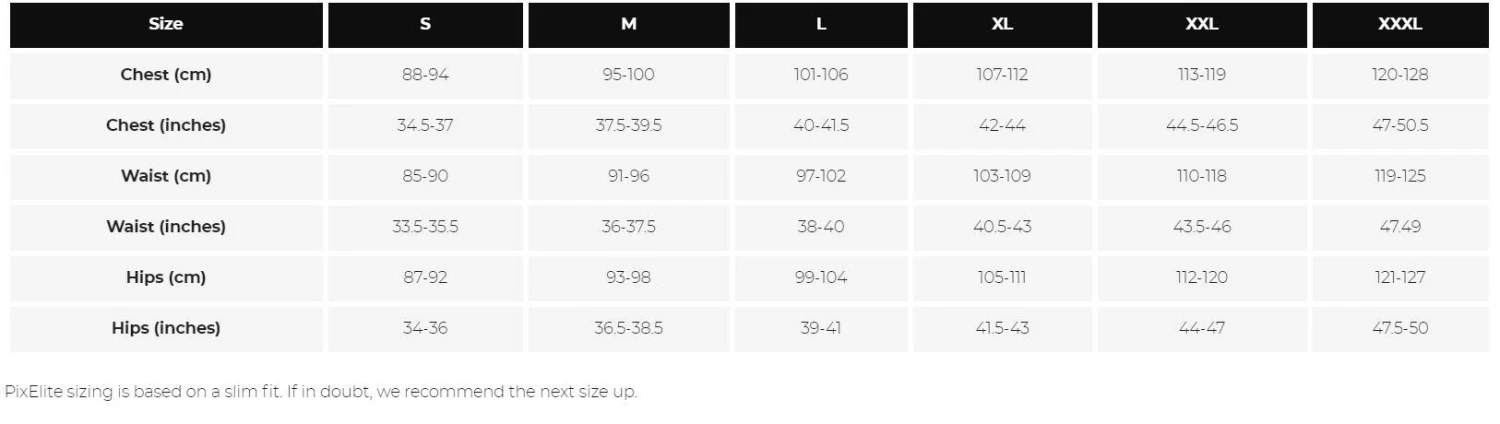The image size is (1500, 424).
Task: Select the Waist (inches) row label
Action: 166,227
